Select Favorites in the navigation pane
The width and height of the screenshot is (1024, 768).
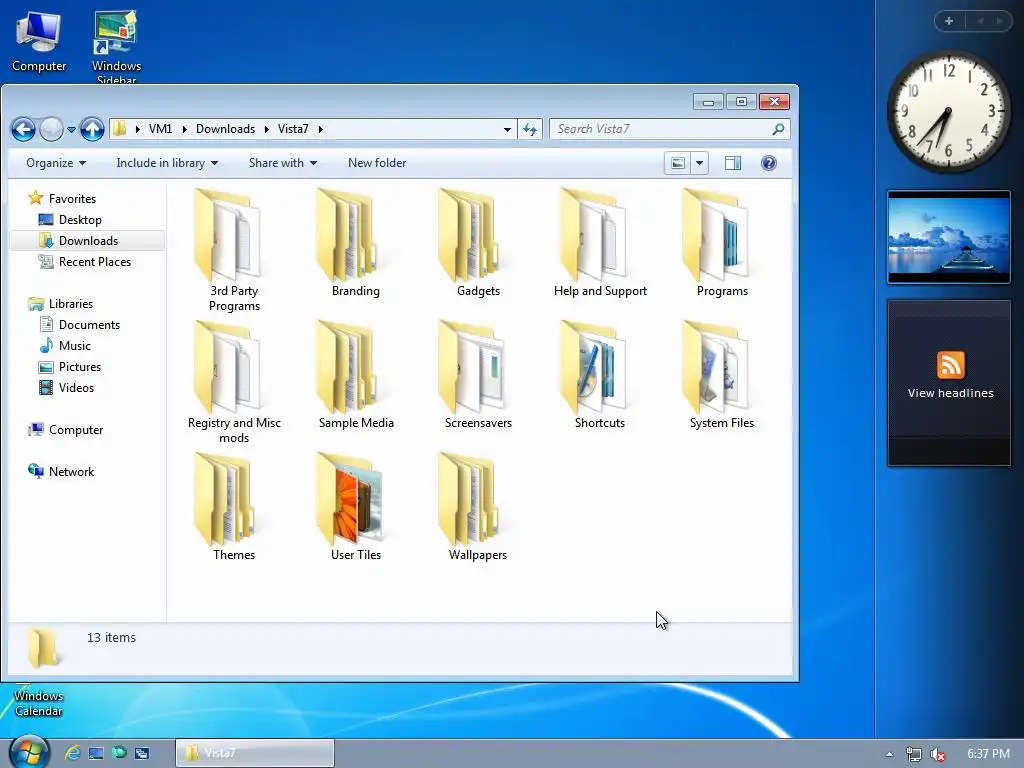click(x=63, y=199)
